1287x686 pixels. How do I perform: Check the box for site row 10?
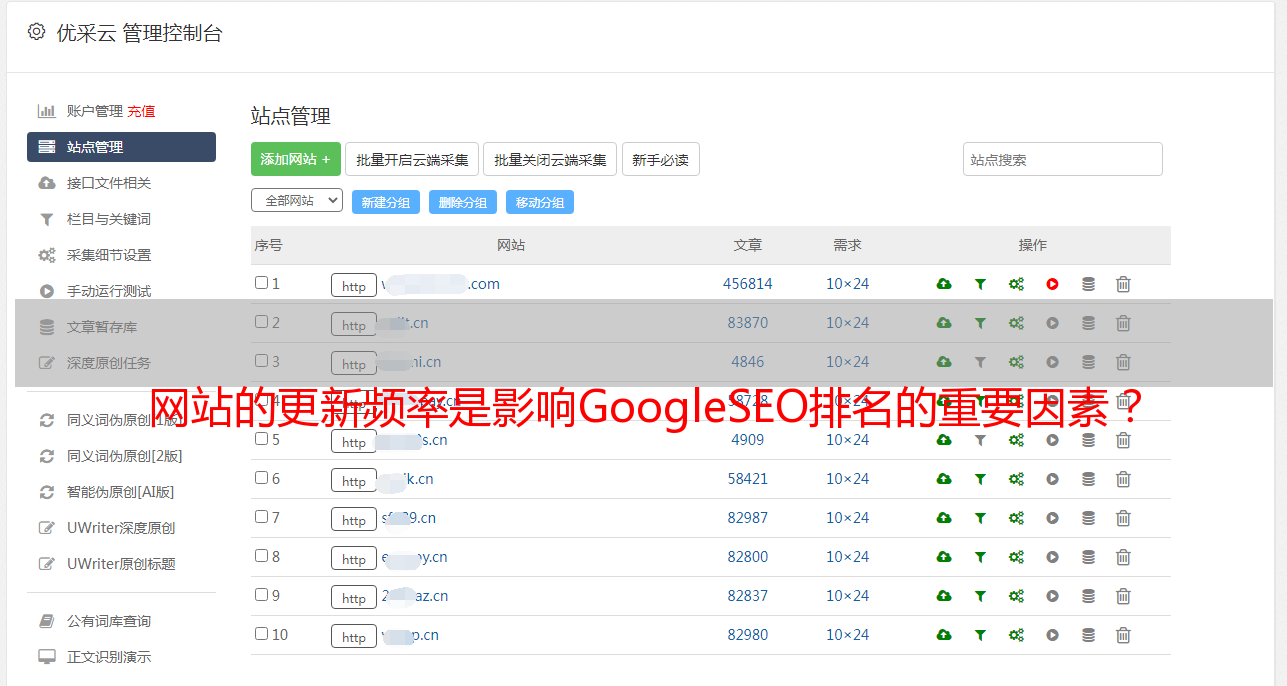(261, 634)
